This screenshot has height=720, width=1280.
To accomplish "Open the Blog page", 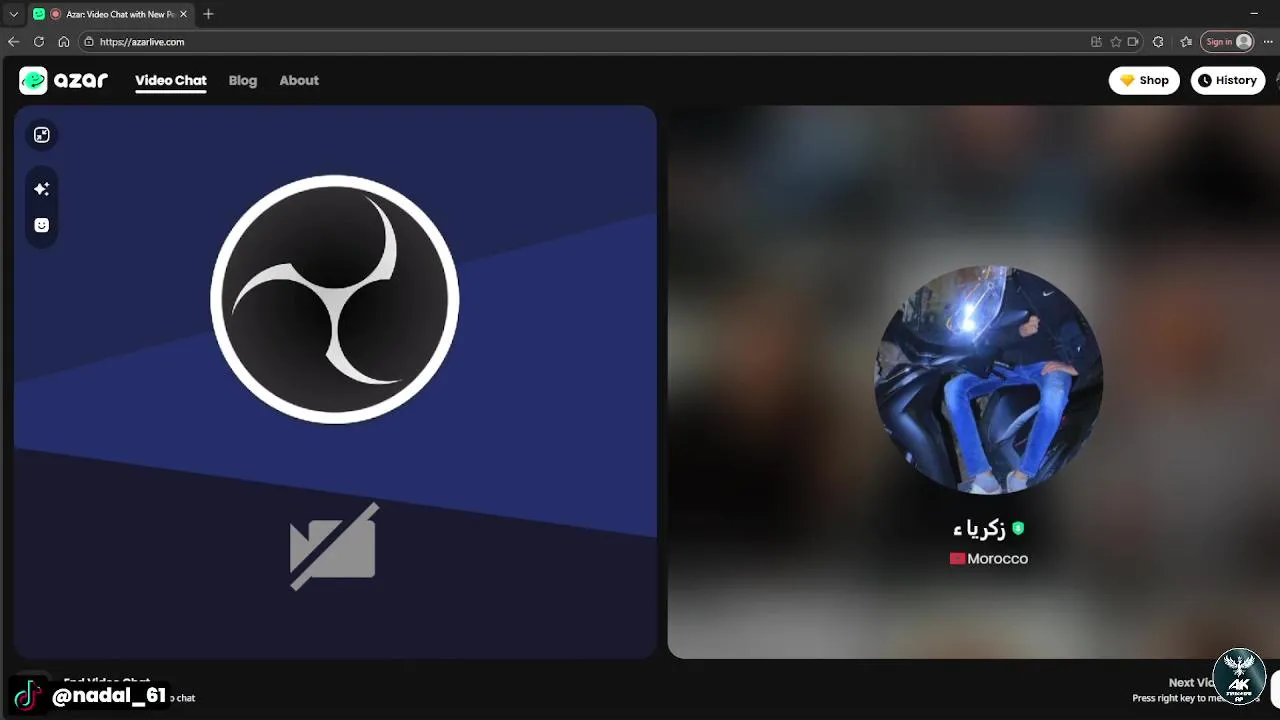I will [x=243, y=81].
